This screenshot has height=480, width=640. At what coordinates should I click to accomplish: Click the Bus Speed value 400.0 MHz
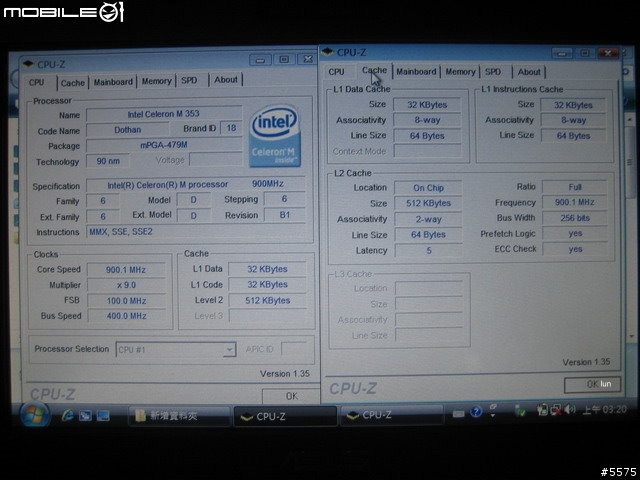126,316
